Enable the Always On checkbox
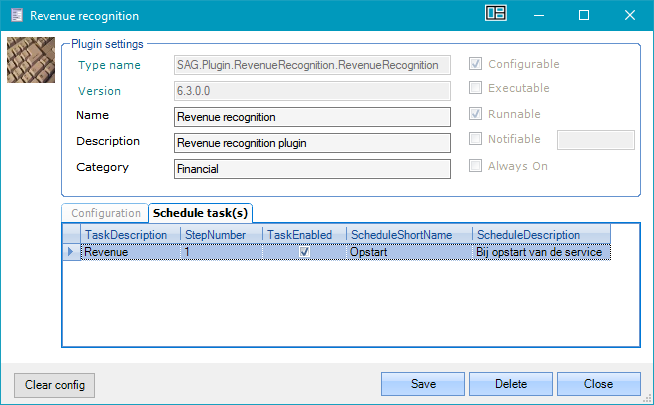 477,166
